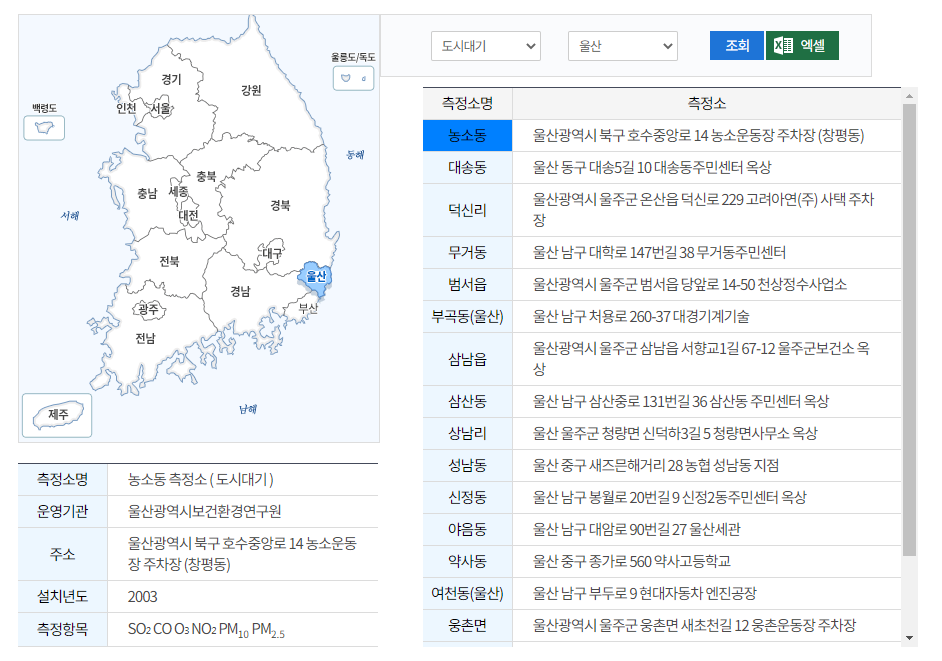
Task: Select the 삼산동 station row
Action: pyautogui.click(x=662, y=401)
